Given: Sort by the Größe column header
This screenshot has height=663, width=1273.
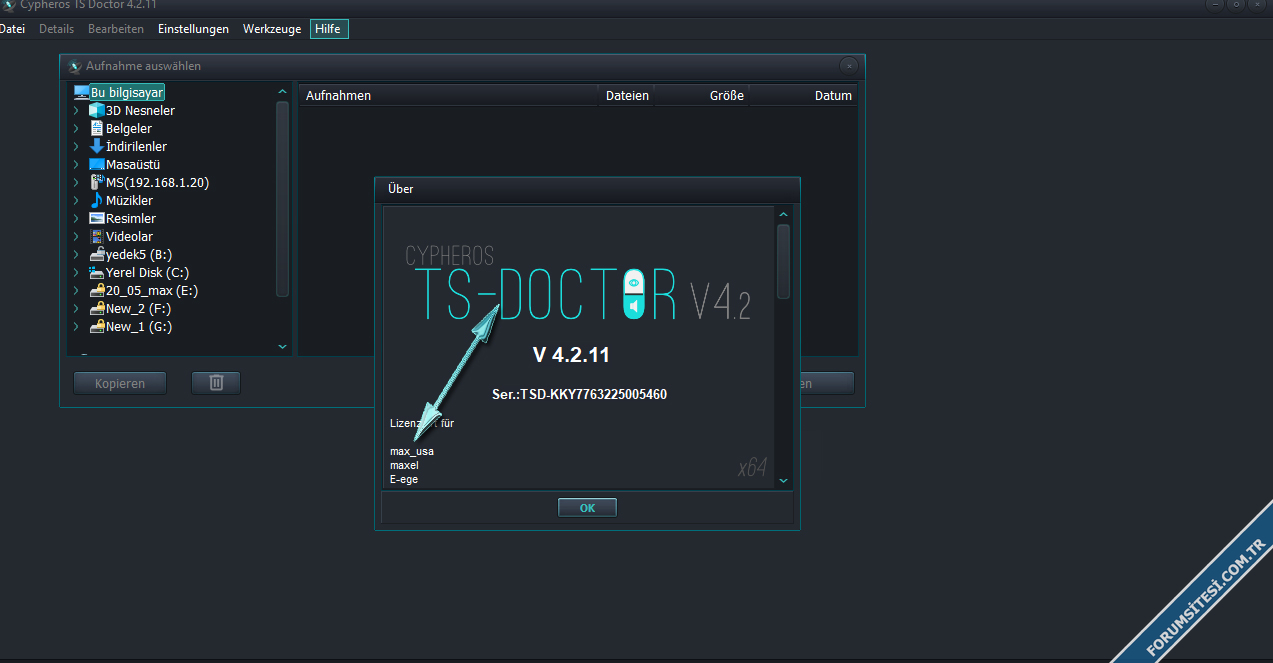Looking at the screenshot, I should click(702, 96).
